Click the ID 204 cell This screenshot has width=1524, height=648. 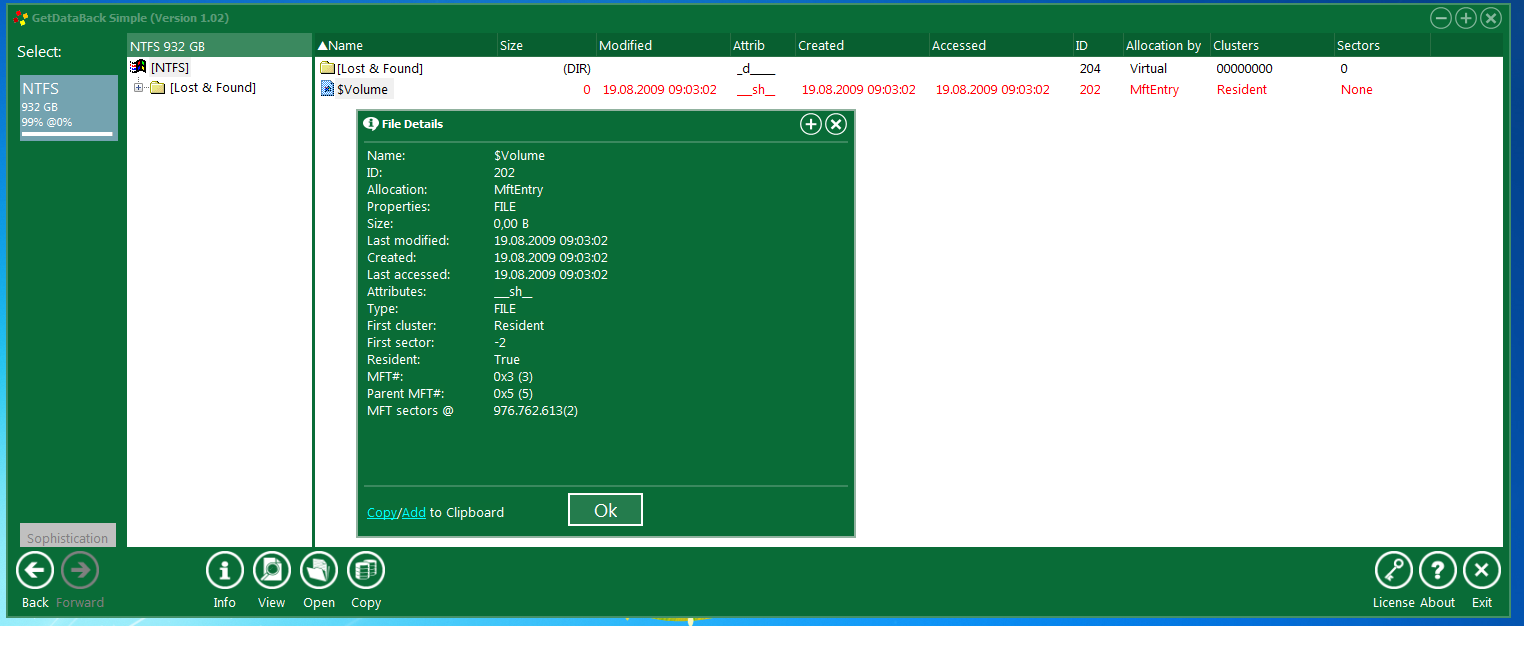tap(1090, 69)
